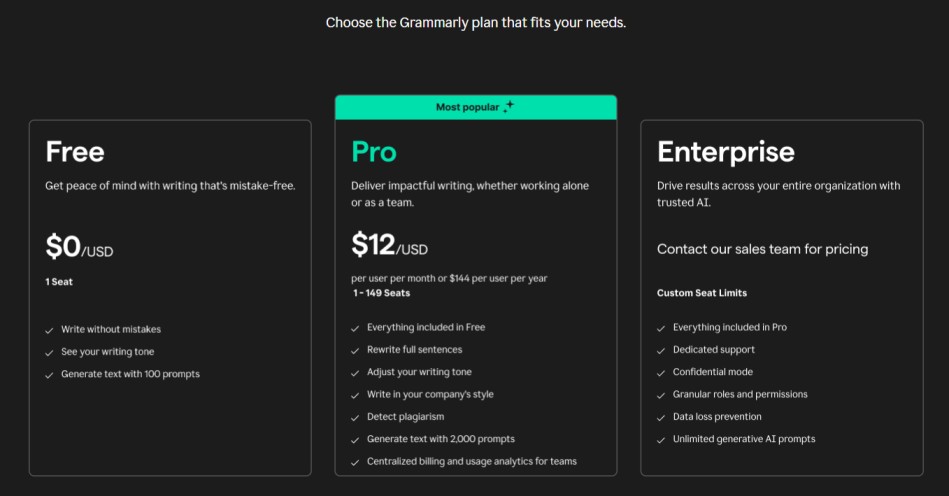The width and height of the screenshot is (949, 496).
Task: Select the green Pro plan title
Action: point(374,152)
